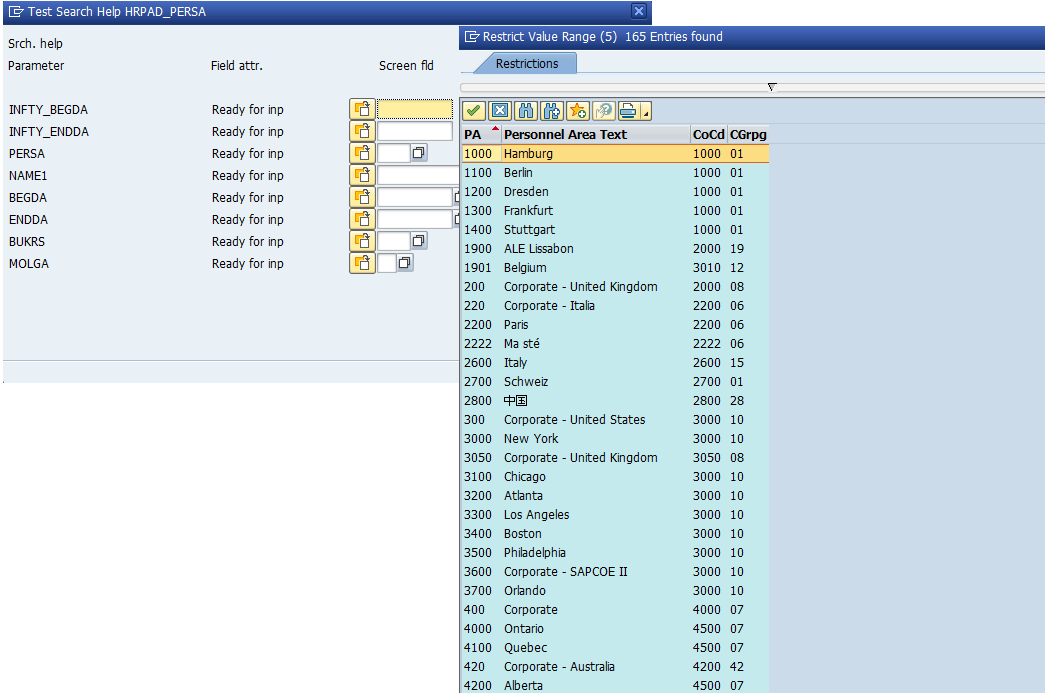Click the selection options icon for BEGDA
The height and width of the screenshot is (693, 1045).
click(363, 197)
